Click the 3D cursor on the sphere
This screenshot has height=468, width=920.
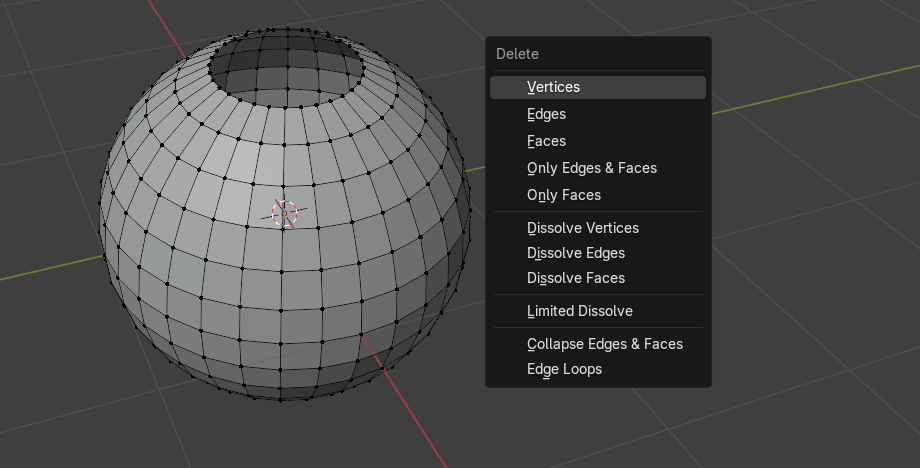tap(285, 212)
